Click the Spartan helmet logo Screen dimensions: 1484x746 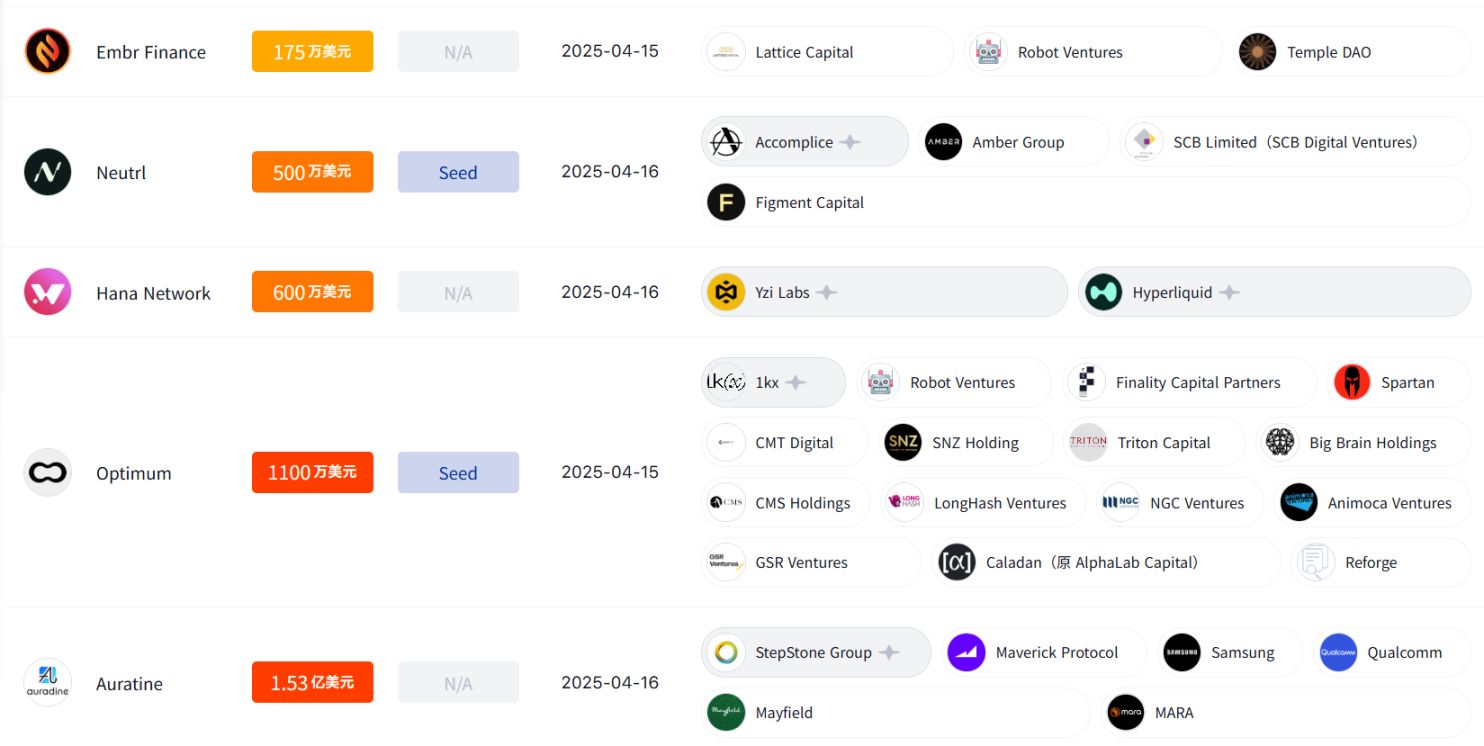click(x=1352, y=382)
